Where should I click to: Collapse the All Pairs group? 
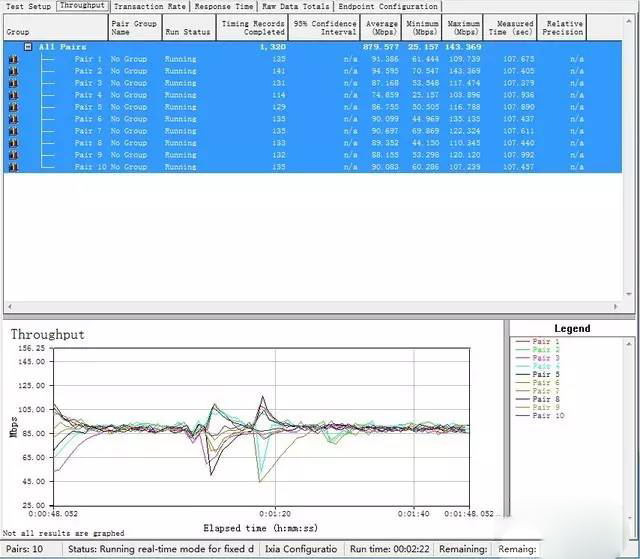(x=28, y=47)
